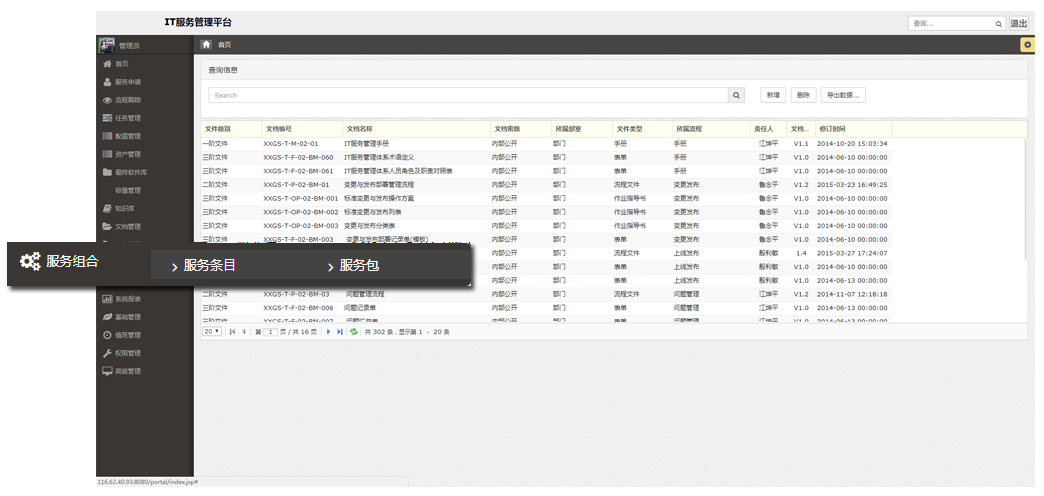Viewport: 1044px width, 496px height.
Task: Click the green refresh icon in the pager
Action: [353, 331]
